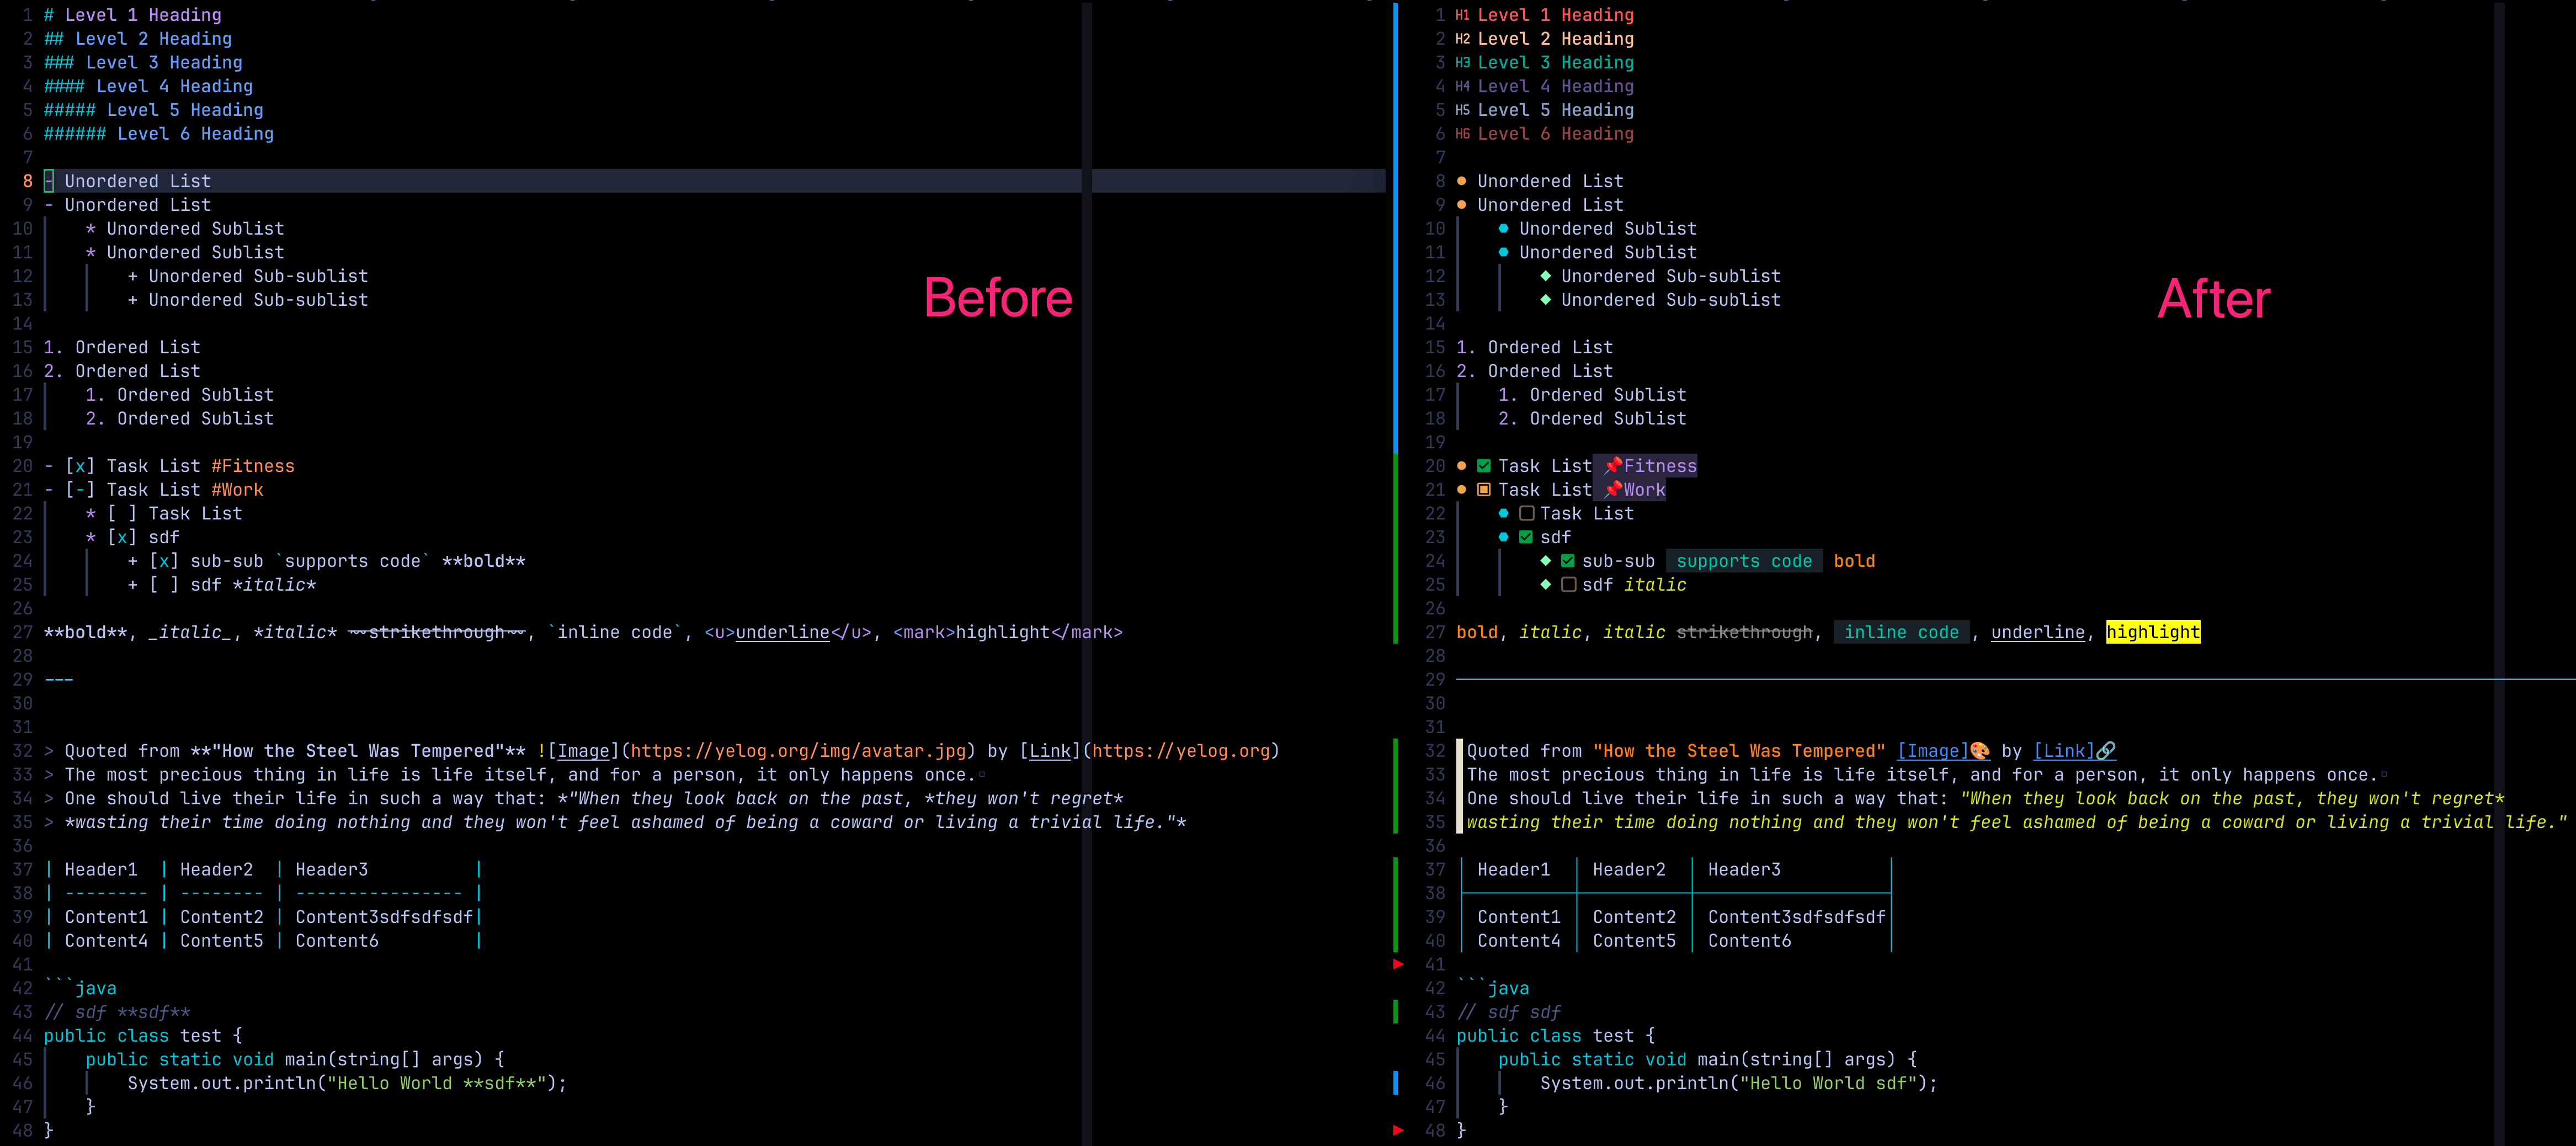Click the raw [Image] text in left pane
Screen dimensions: 2576x1146
(583, 751)
